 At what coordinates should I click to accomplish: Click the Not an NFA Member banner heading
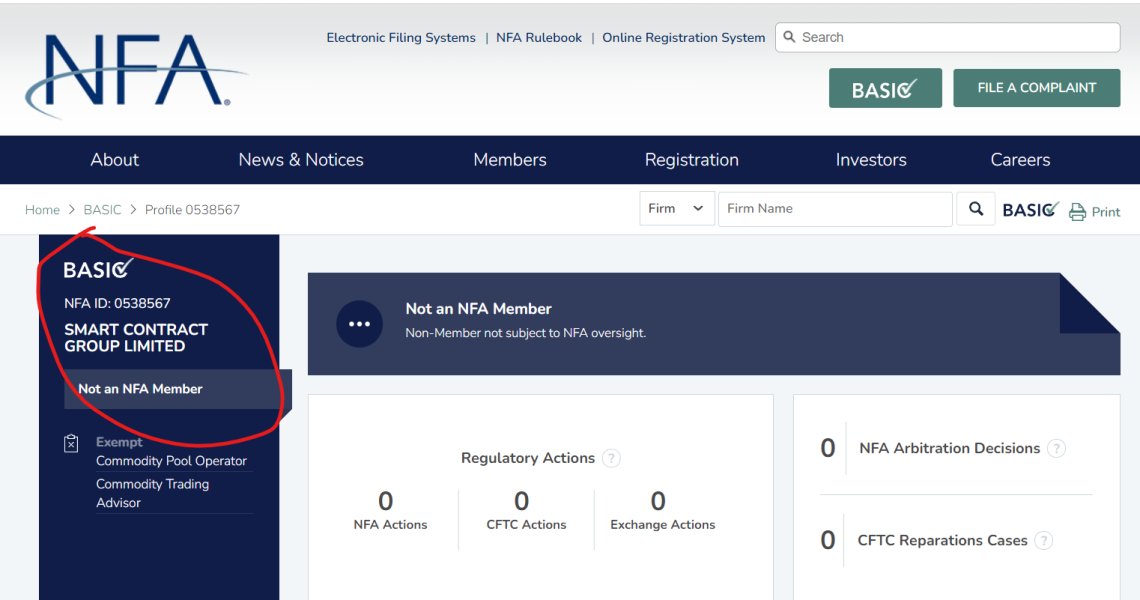478,309
